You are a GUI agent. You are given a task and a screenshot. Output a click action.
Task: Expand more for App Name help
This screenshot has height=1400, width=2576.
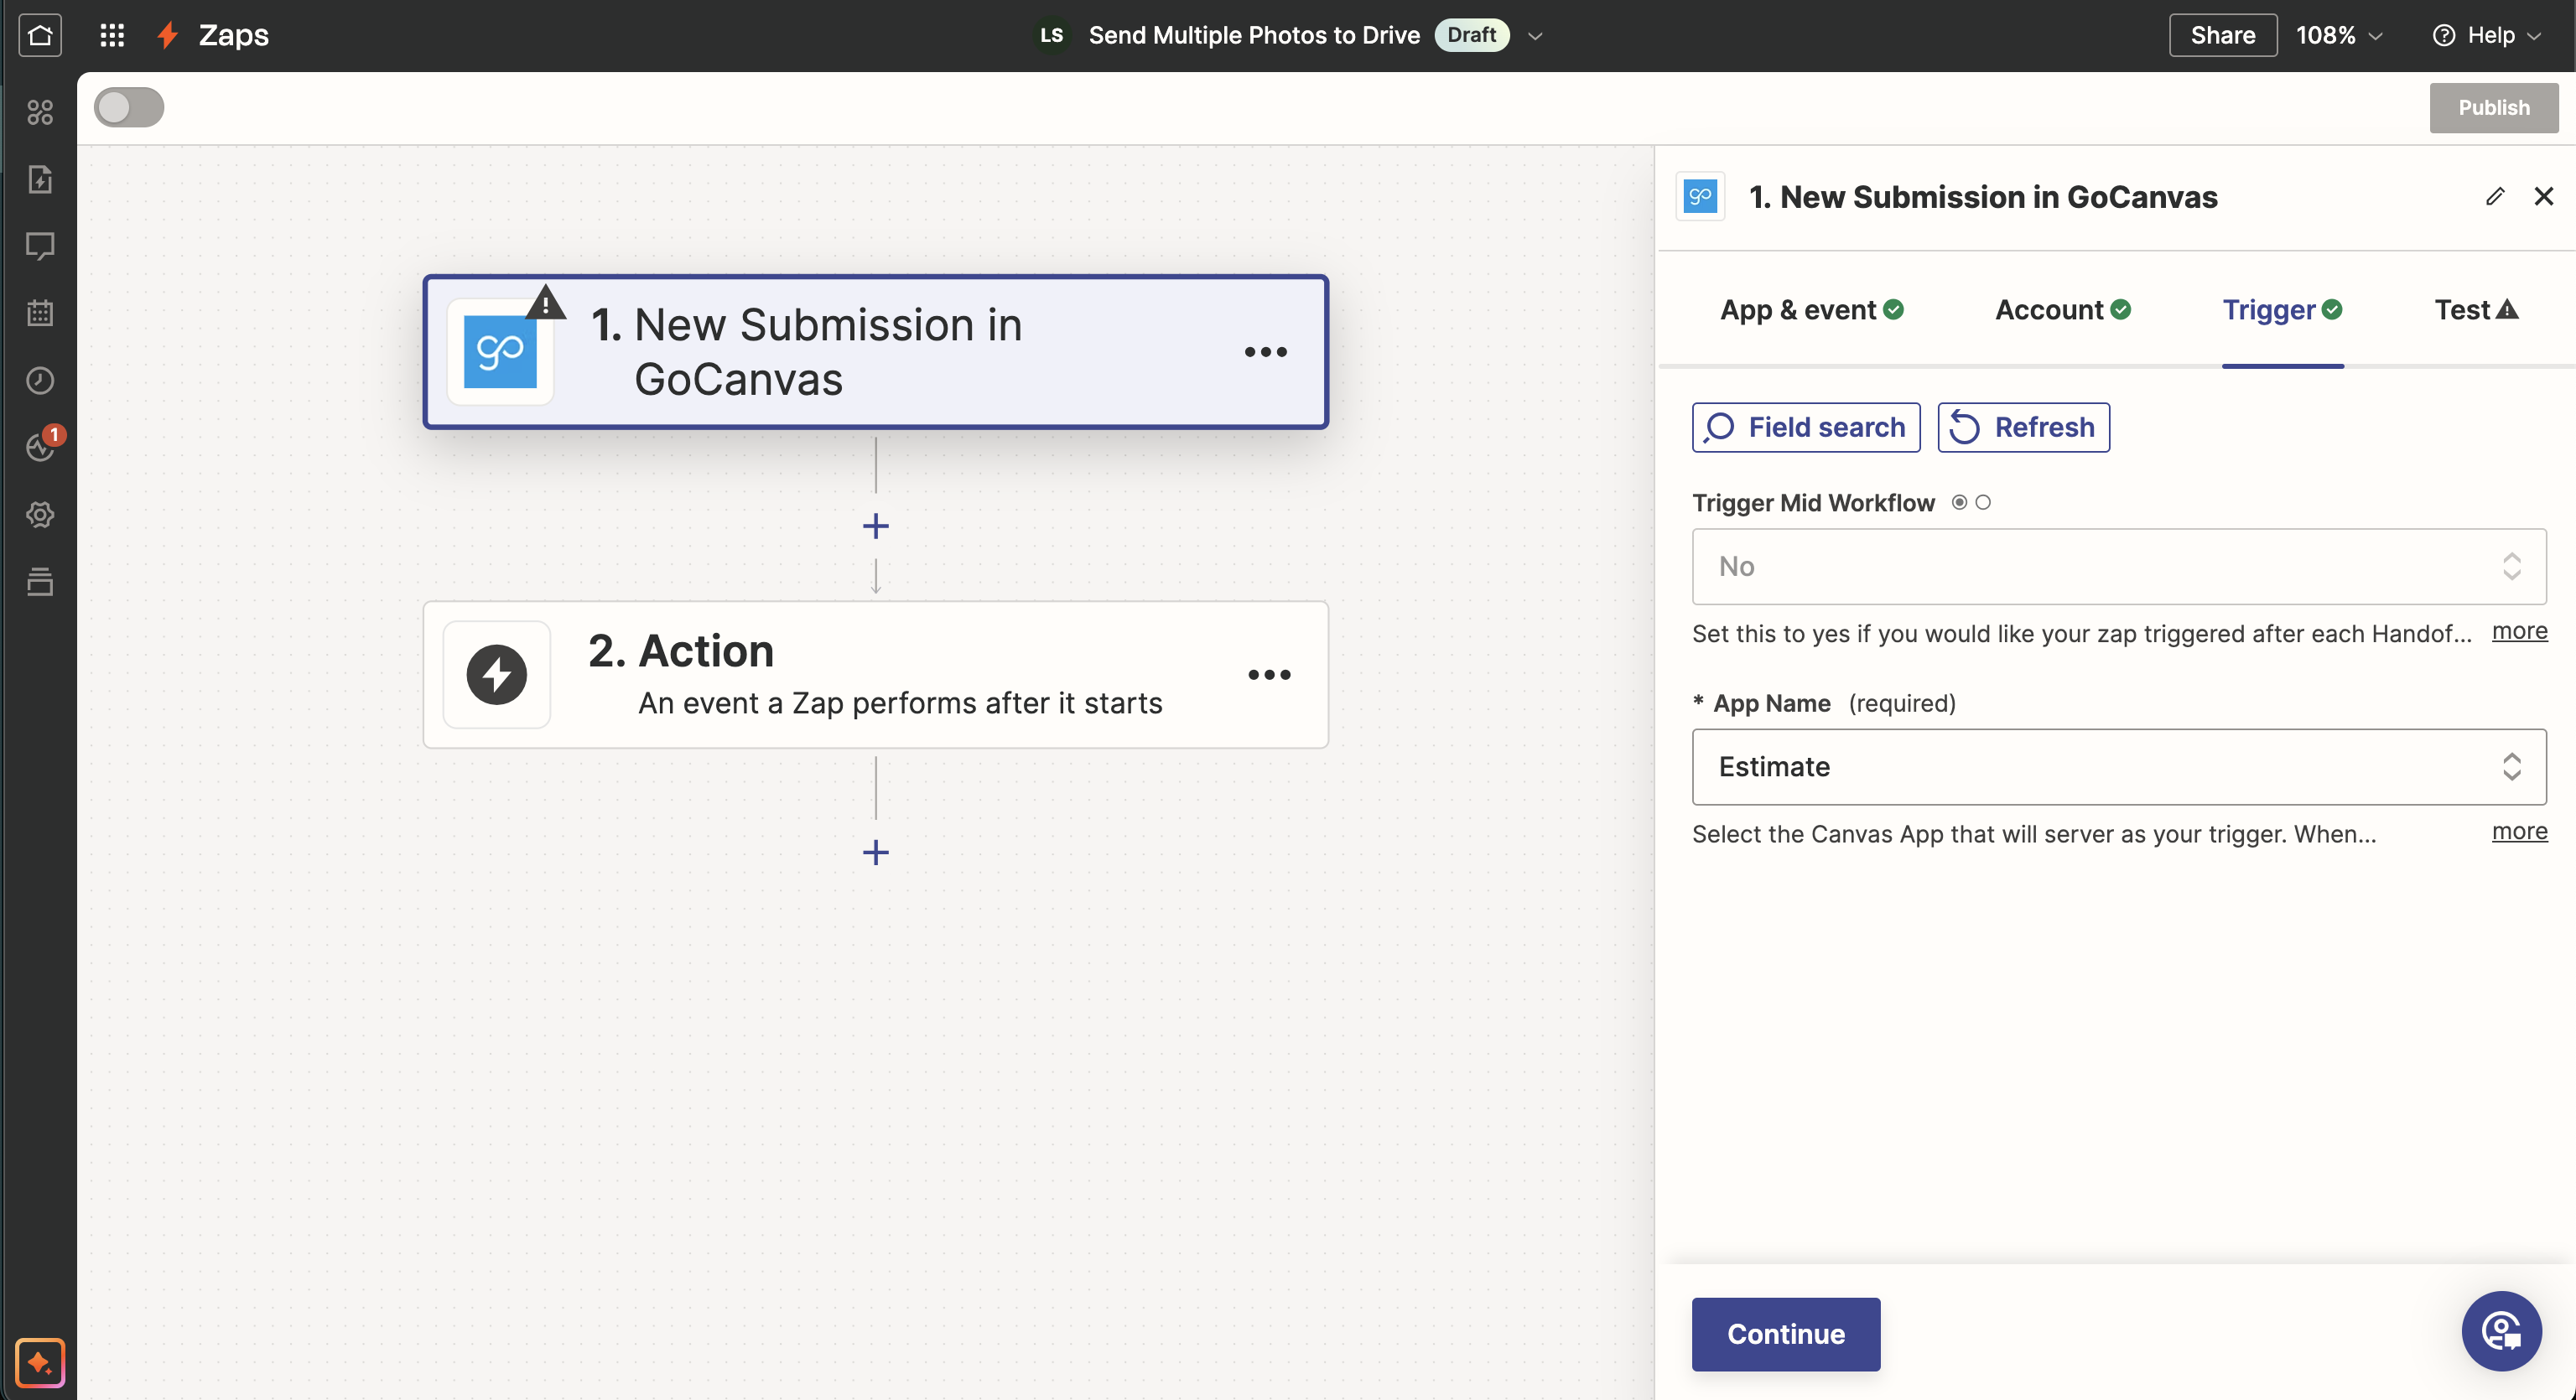click(2519, 831)
